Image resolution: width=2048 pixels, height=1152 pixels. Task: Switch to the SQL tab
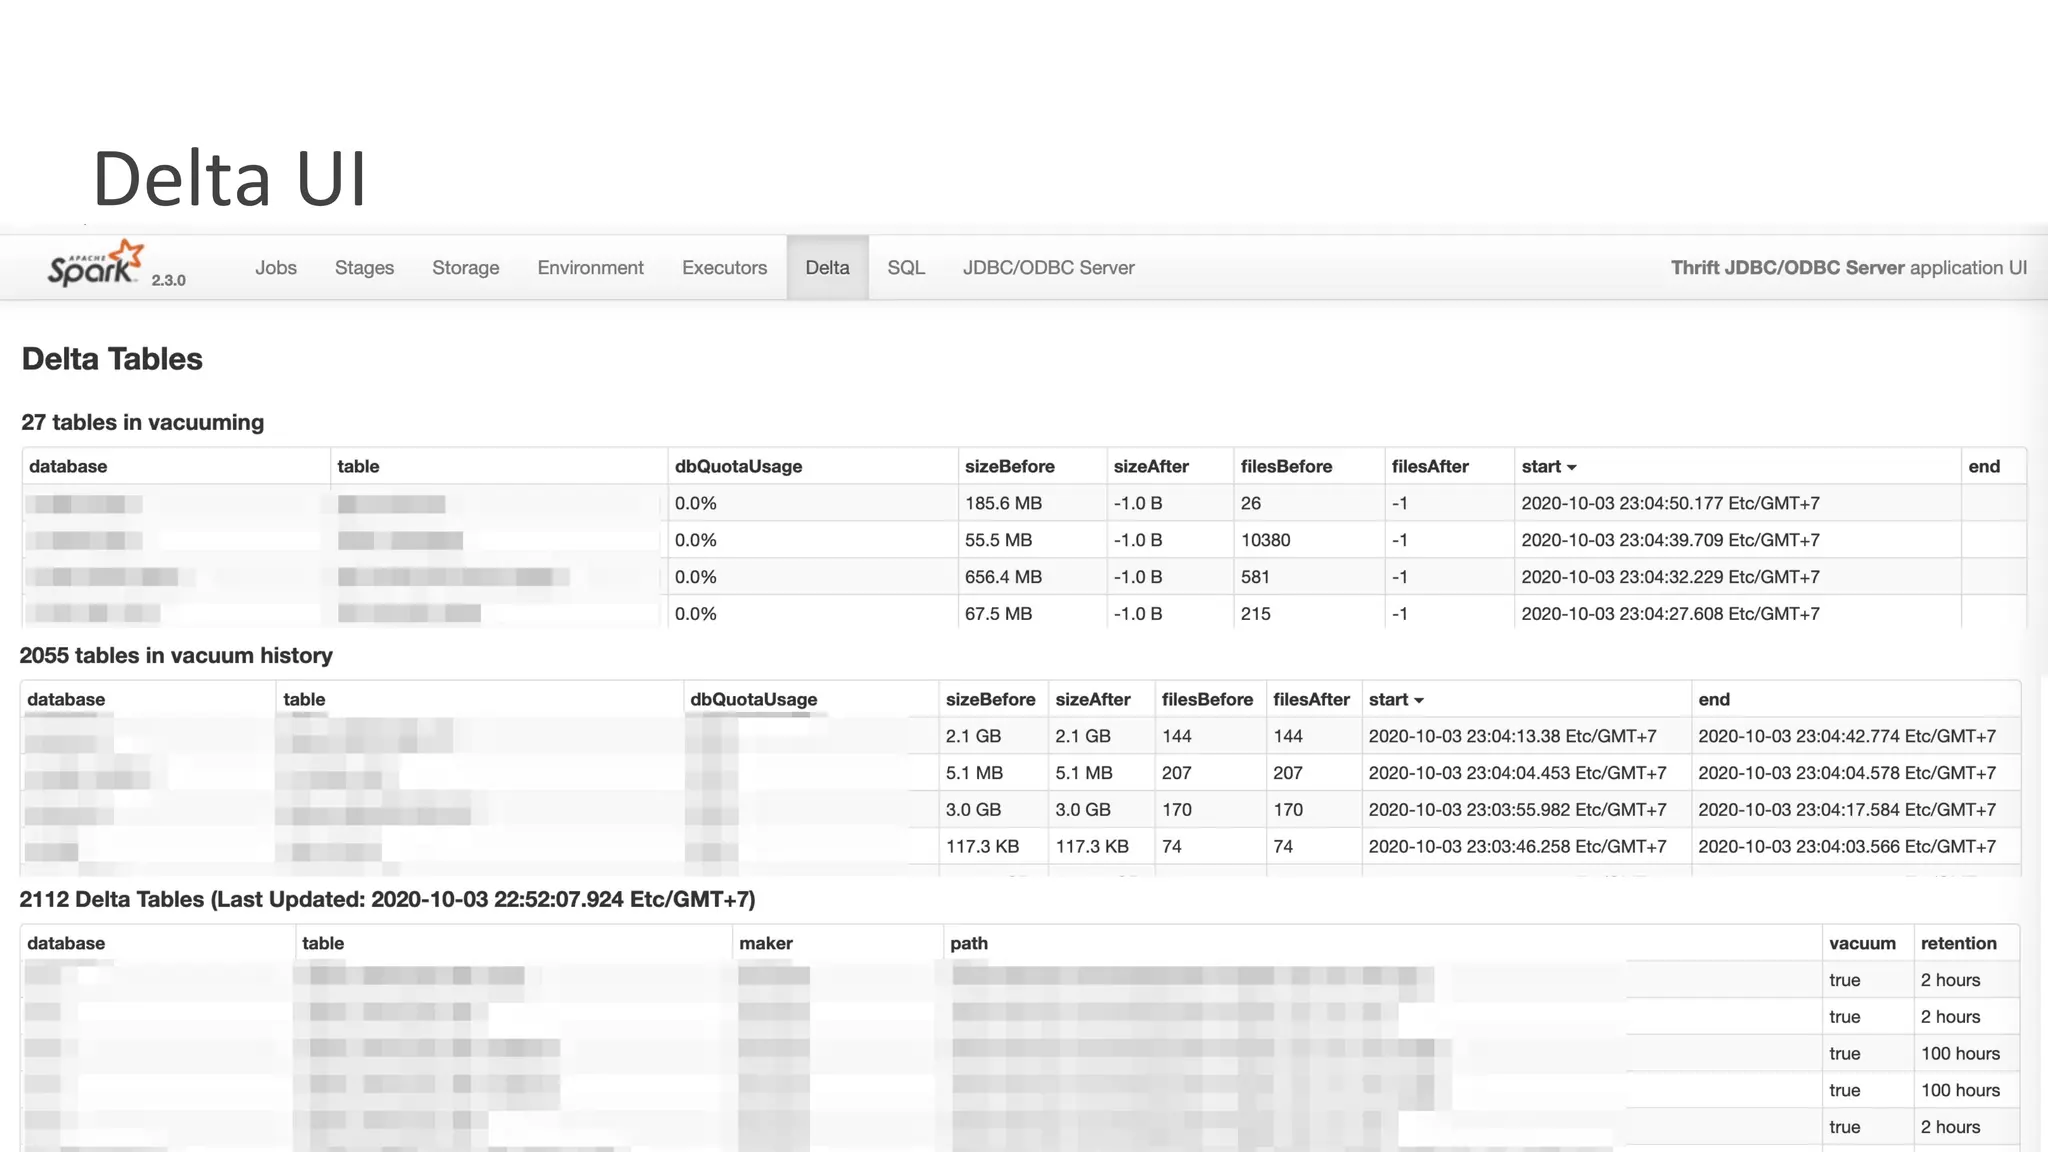(905, 268)
